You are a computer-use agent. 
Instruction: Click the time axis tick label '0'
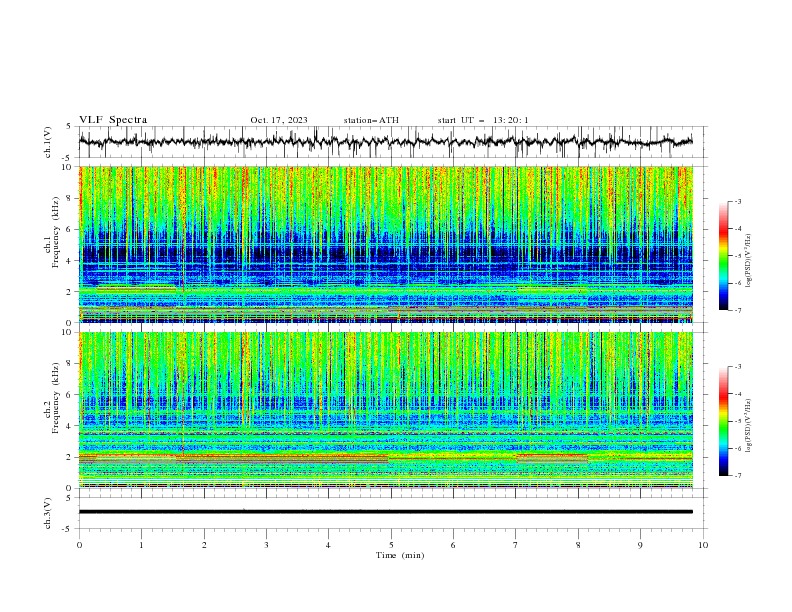coord(79,545)
